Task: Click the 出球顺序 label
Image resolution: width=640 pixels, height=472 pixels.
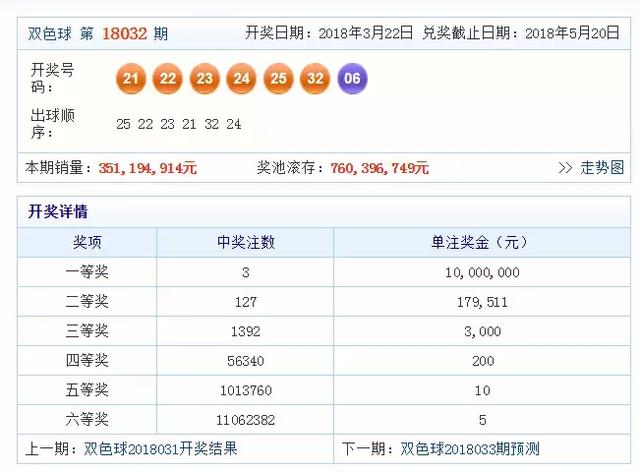Action: [52, 124]
